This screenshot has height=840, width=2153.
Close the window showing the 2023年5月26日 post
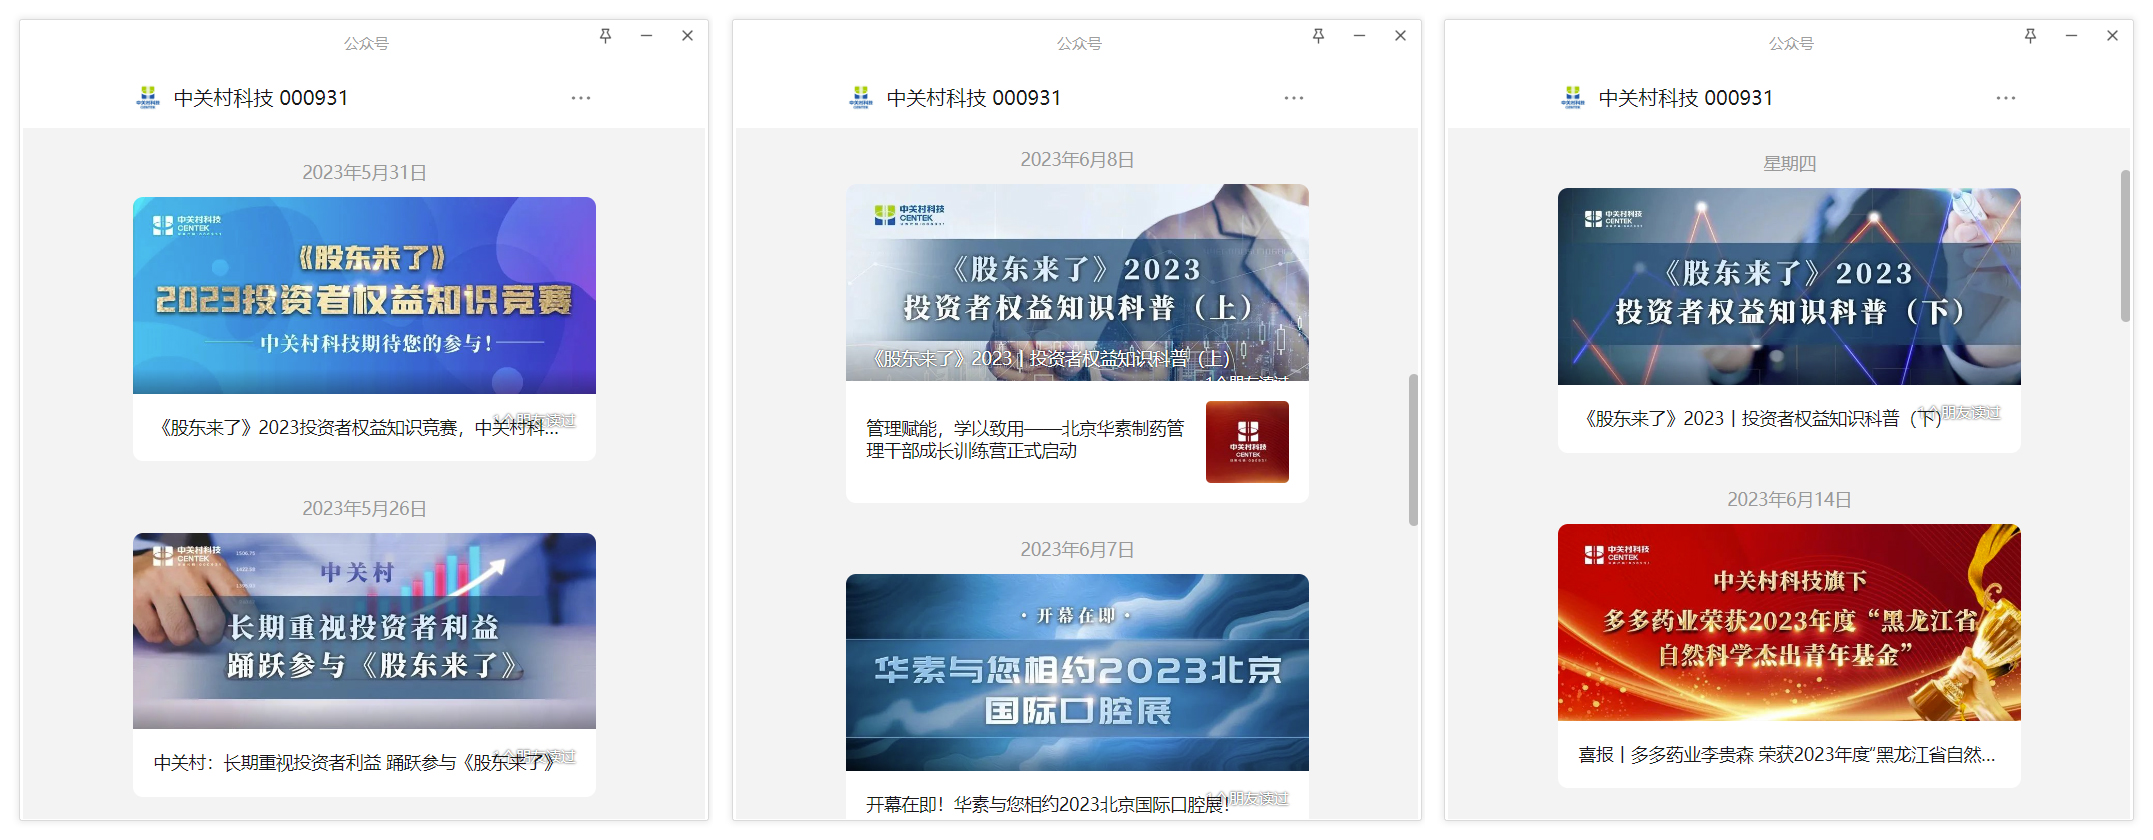tap(687, 36)
